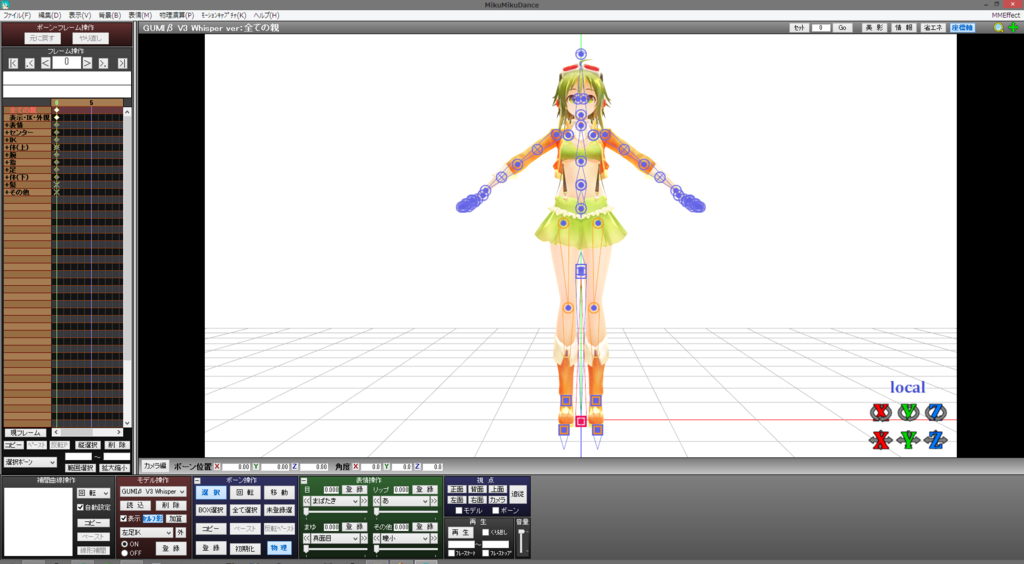This screenshot has width=1024, height=564.
Task: Click the green cross pan view icon
Action: (1013, 27)
